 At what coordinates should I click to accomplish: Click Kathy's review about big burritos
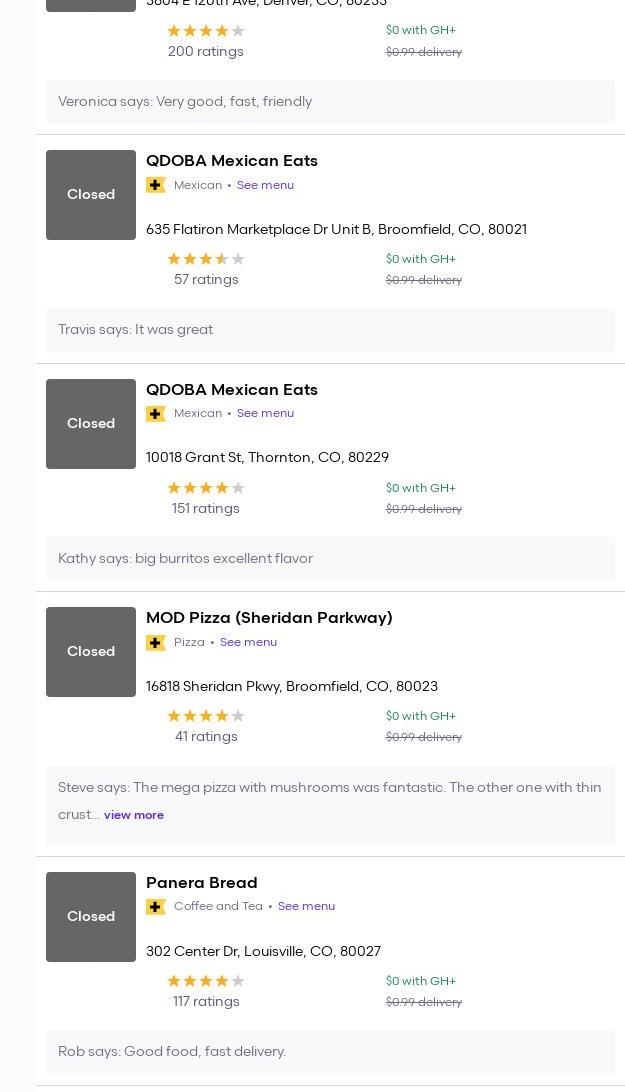tap(186, 559)
